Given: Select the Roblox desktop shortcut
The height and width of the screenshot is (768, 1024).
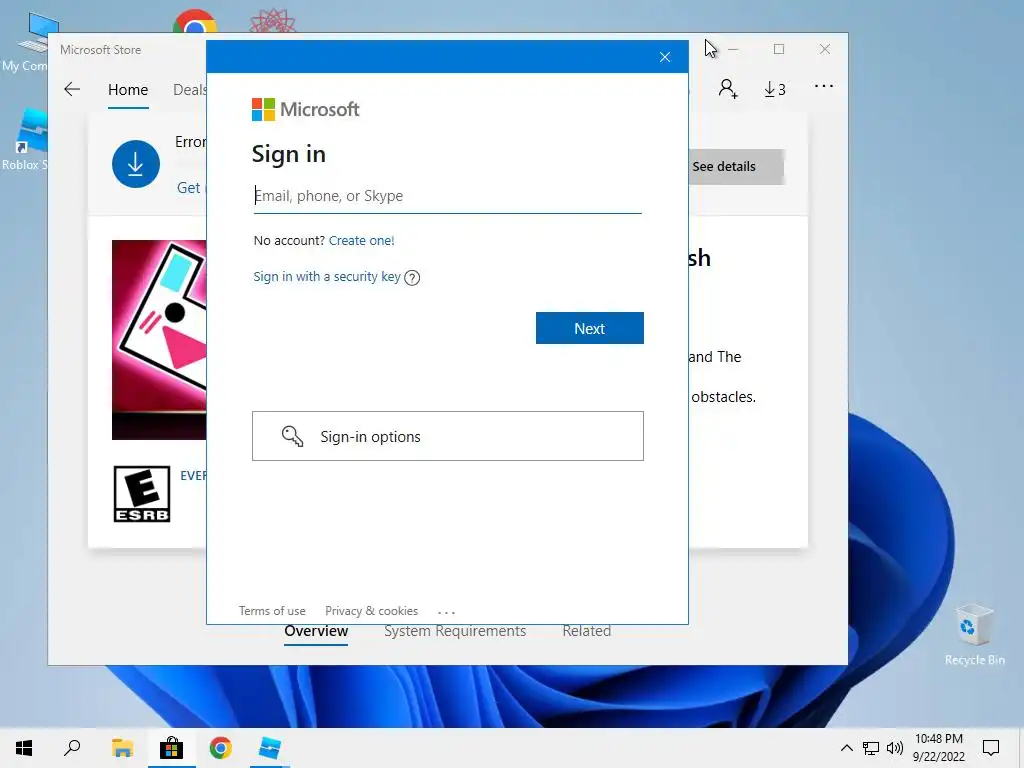Looking at the screenshot, I should (x=24, y=140).
